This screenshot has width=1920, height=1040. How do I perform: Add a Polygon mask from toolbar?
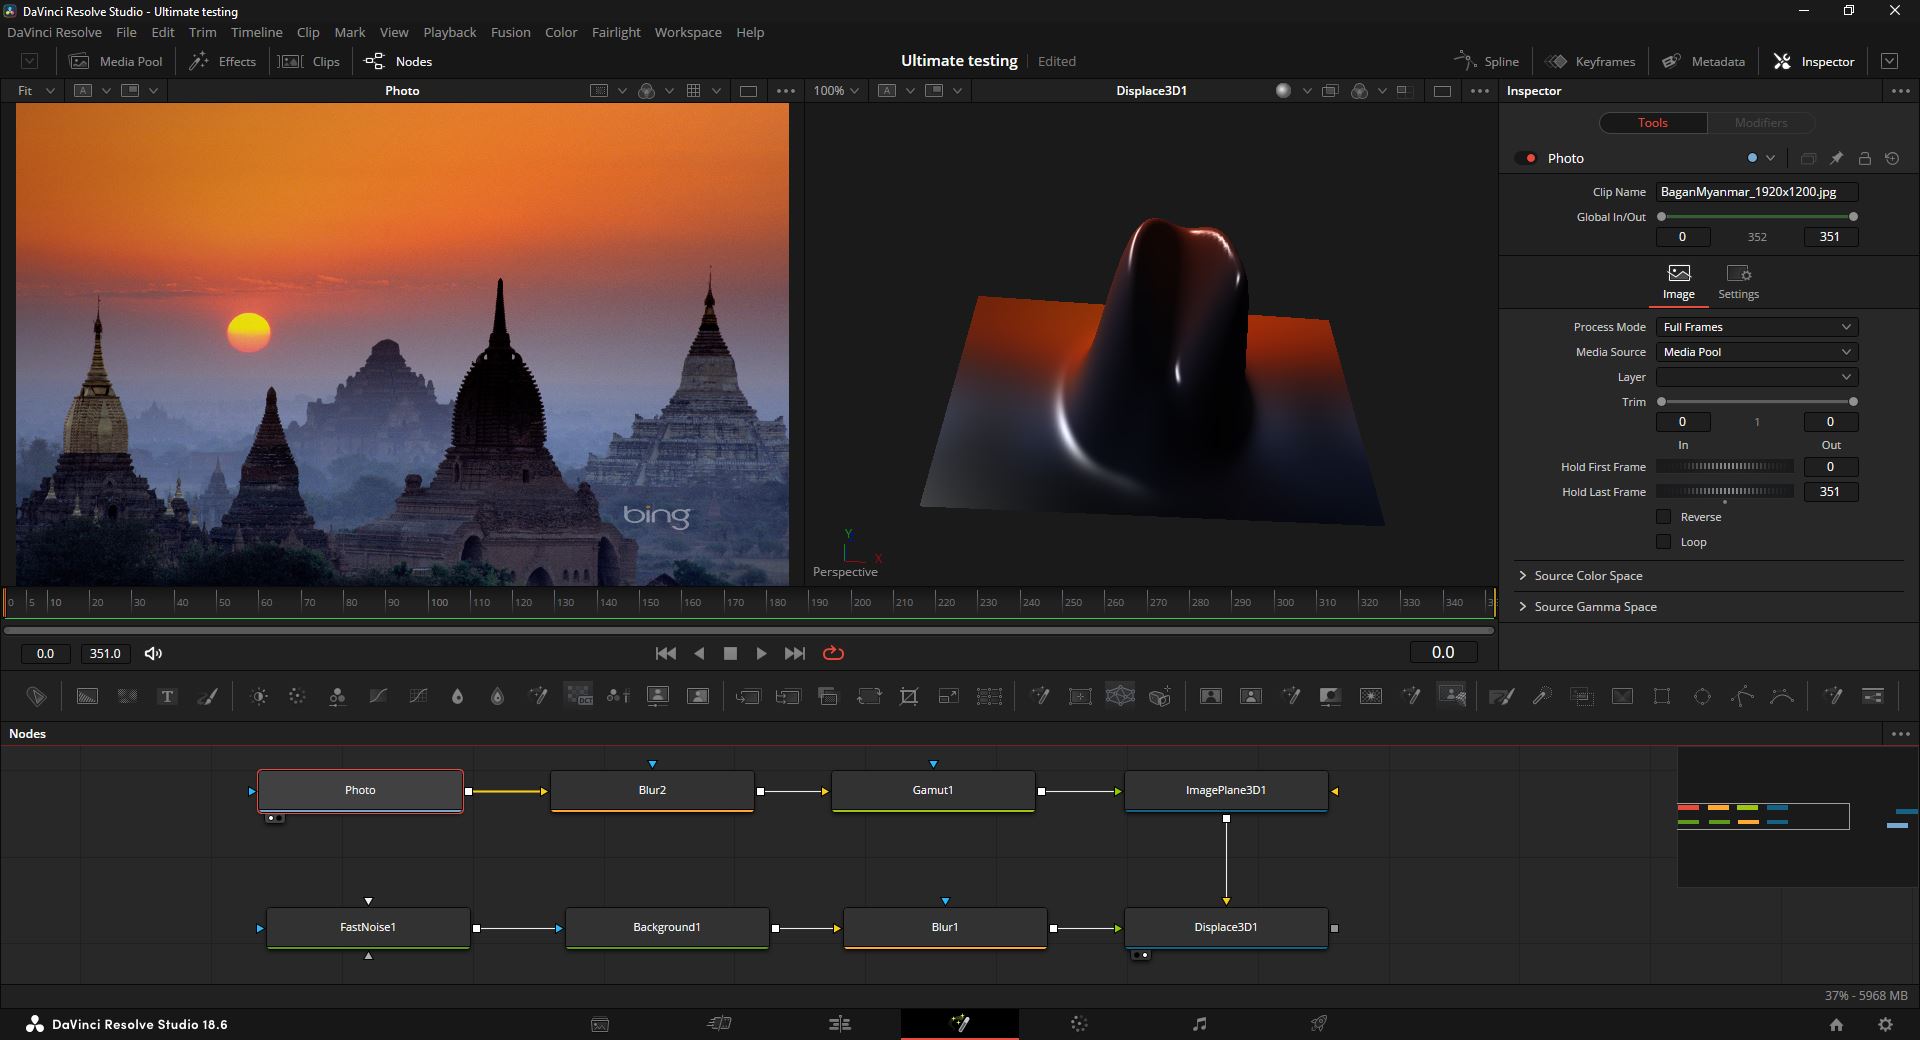tap(1742, 696)
